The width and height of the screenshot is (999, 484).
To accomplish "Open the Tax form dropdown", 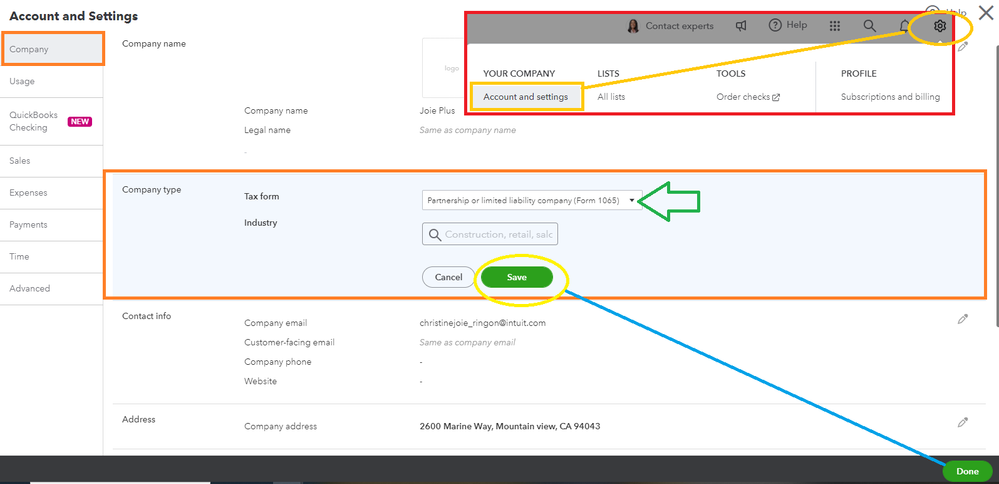I will click(x=532, y=200).
